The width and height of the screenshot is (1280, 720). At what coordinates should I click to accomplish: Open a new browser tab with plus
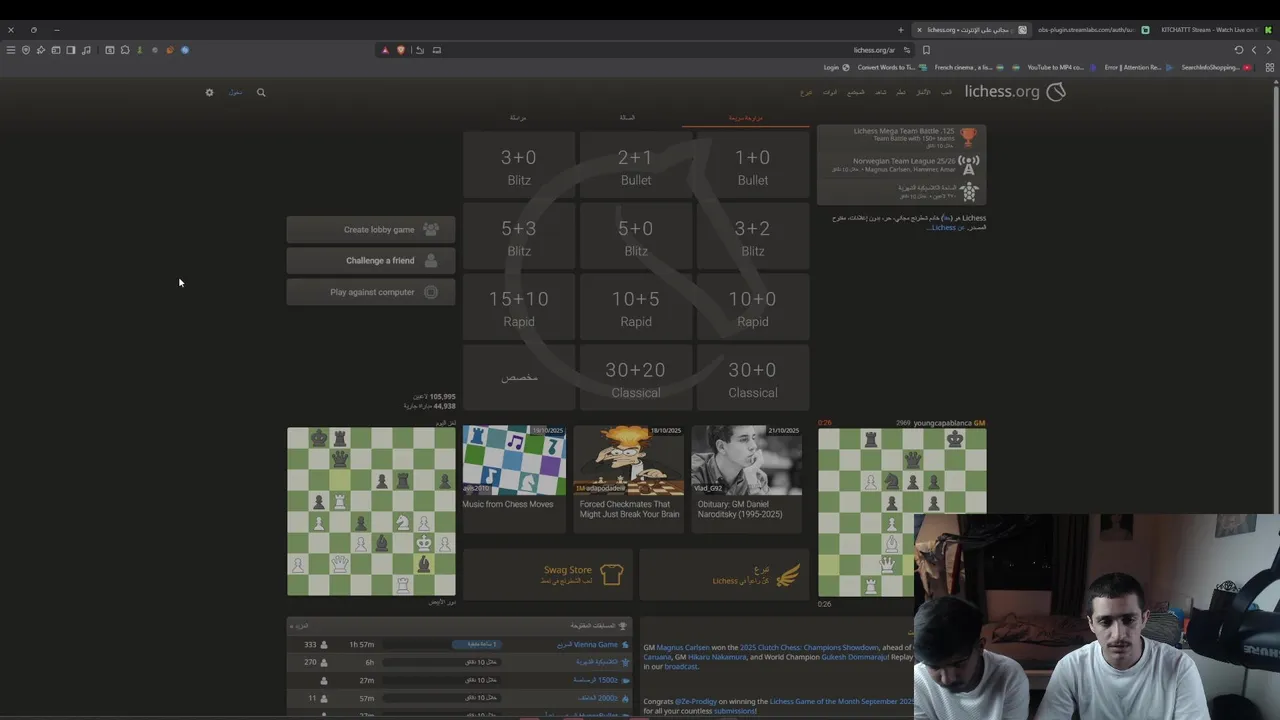[900, 30]
